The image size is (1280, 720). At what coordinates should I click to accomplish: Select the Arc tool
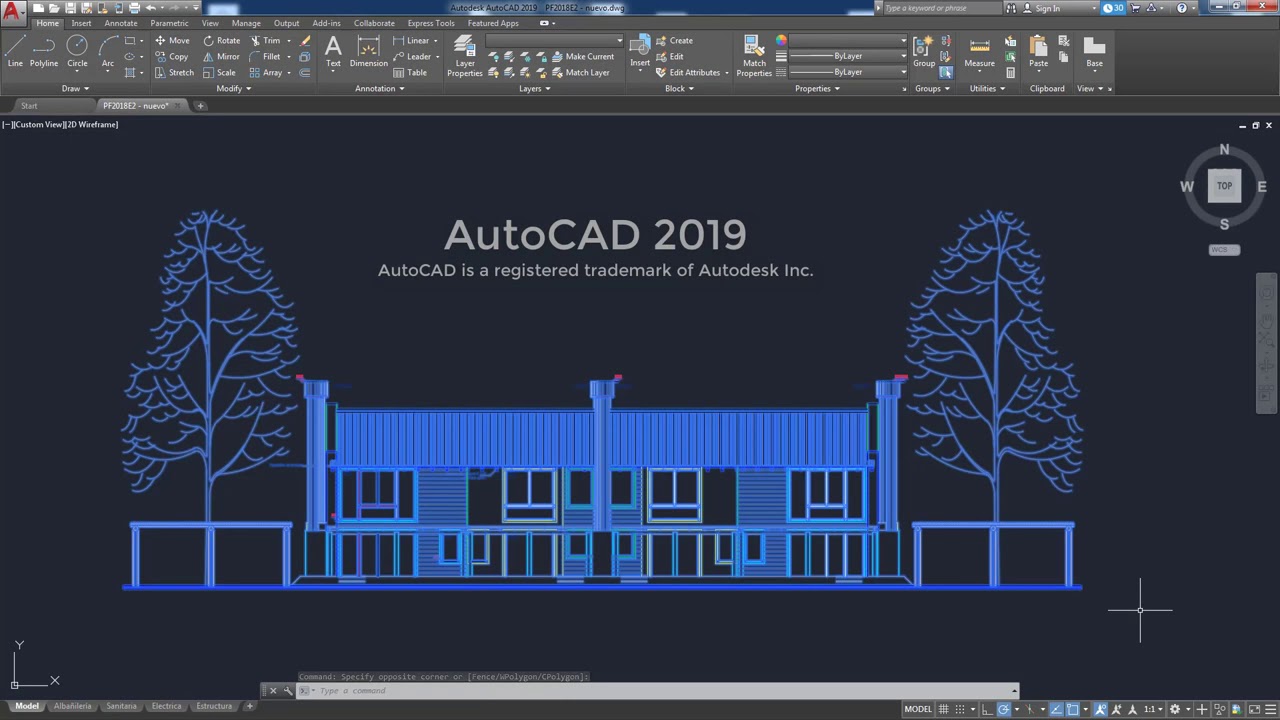click(x=108, y=51)
